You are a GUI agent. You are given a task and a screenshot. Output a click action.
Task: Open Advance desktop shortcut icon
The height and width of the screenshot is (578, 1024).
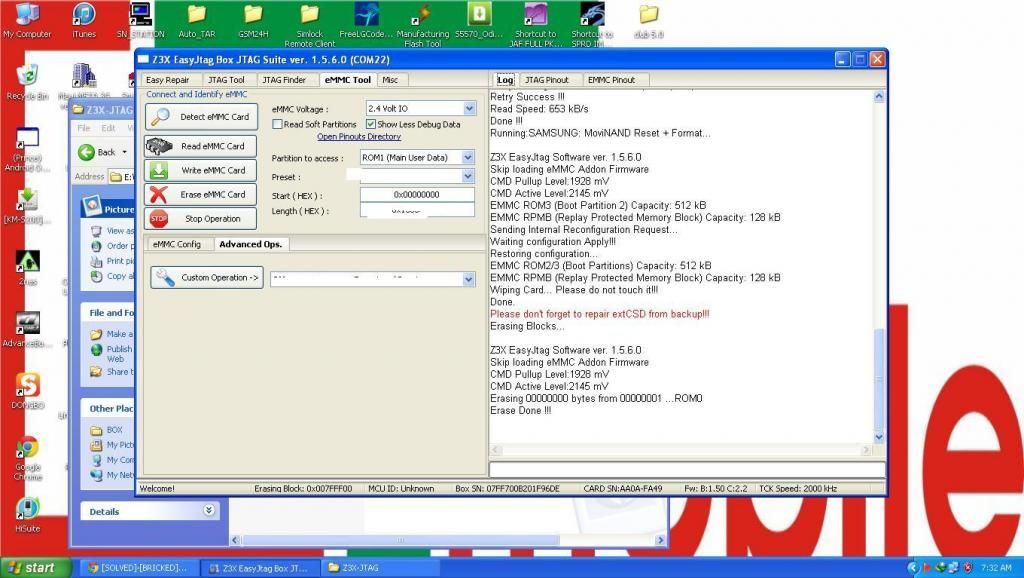tap(27, 330)
